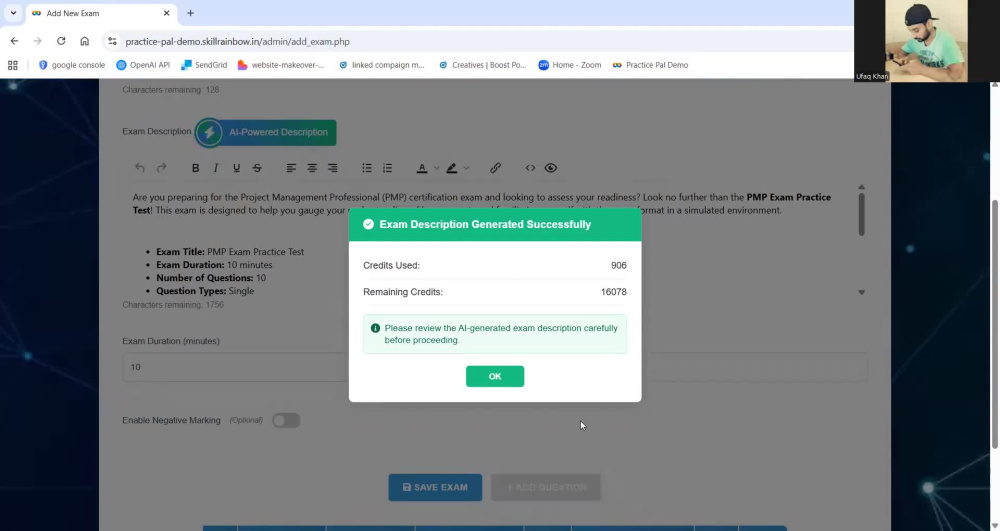Click the browser forward button
This screenshot has height=531, width=1000.
click(x=38, y=41)
